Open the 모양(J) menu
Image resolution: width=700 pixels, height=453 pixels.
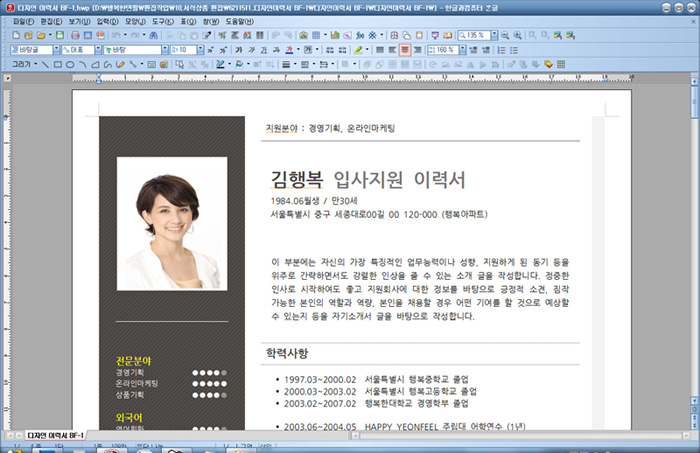pyautogui.click(x=135, y=21)
